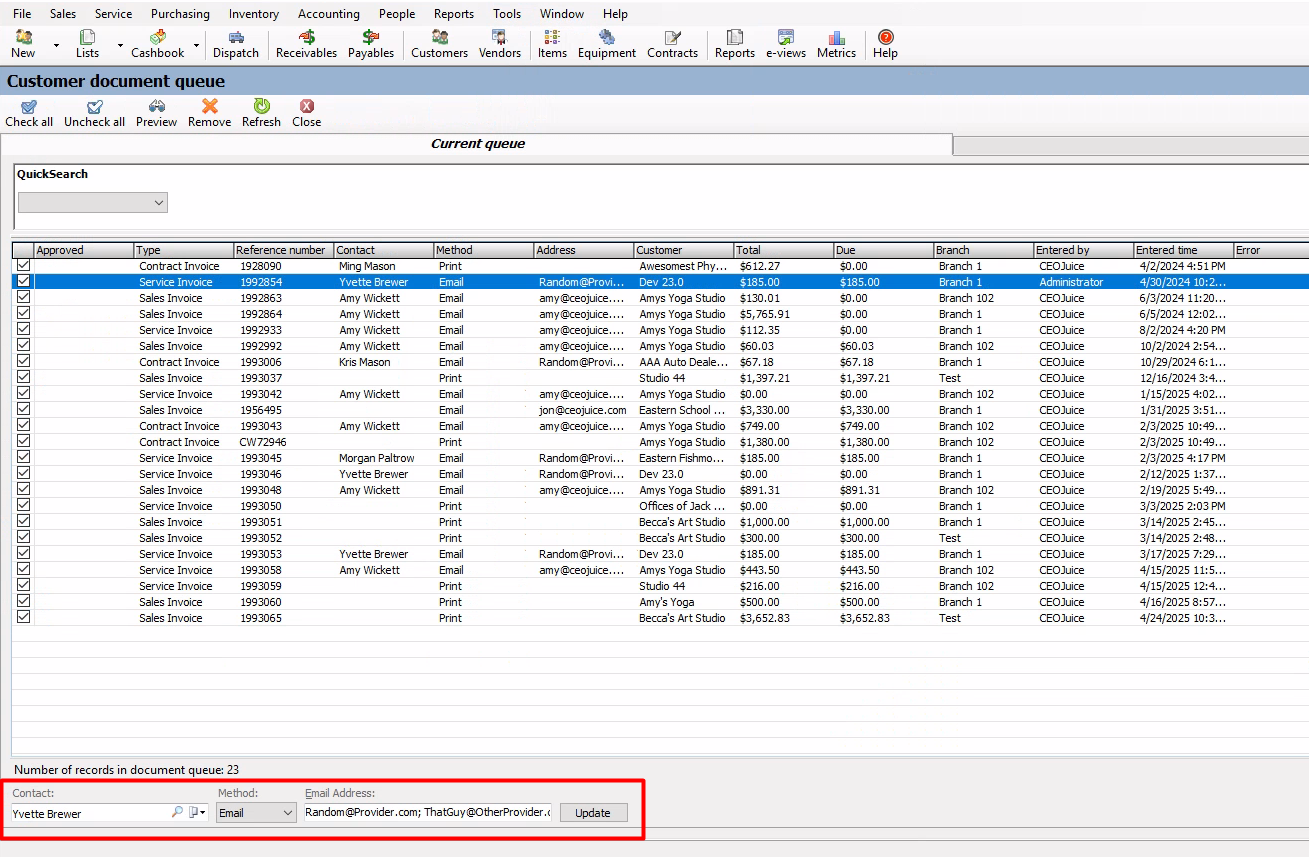
Task: Click the Email Address input field
Action: click(x=427, y=813)
